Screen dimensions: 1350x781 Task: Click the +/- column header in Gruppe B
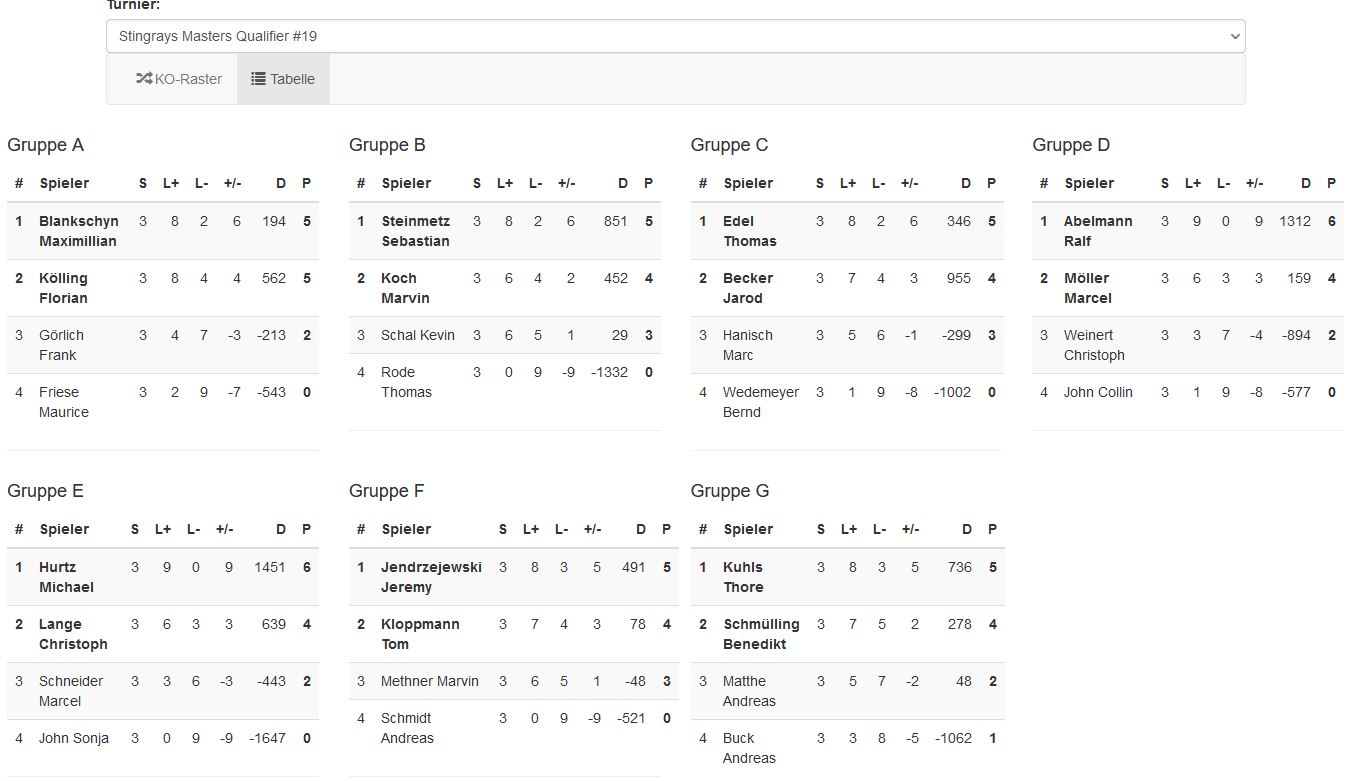coord(566,183)
